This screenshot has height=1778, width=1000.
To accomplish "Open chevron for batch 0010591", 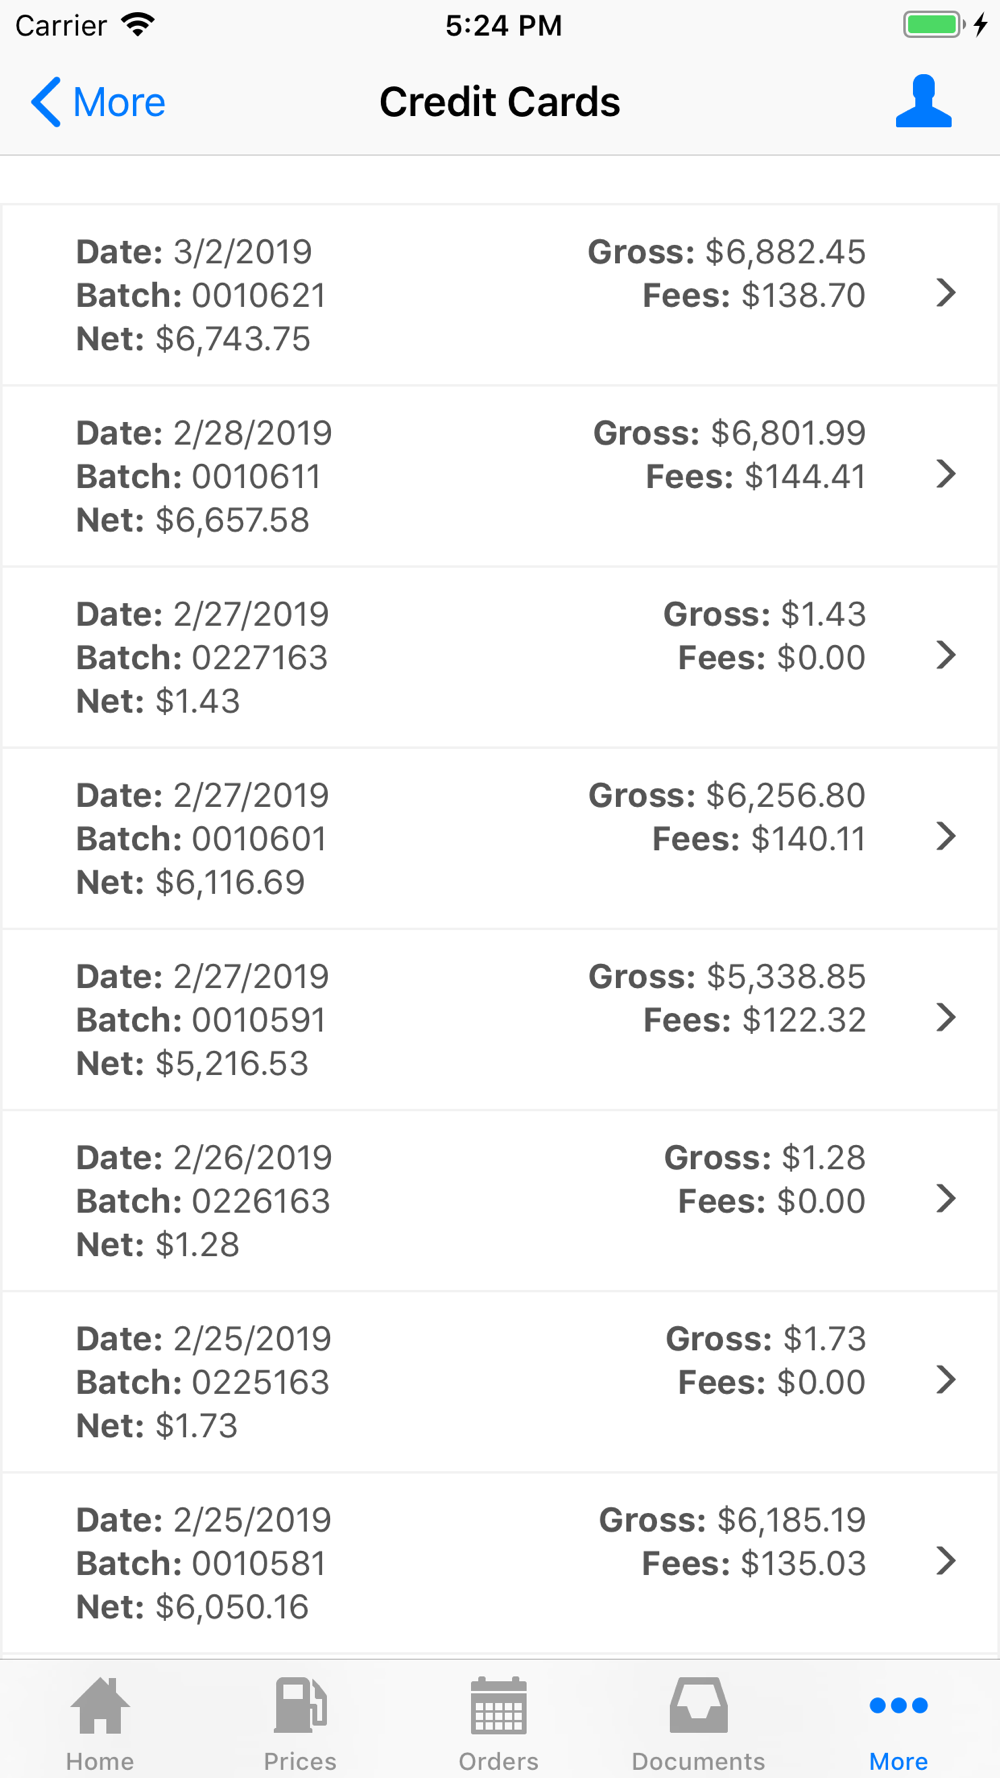I will [x=945, y=1017].
